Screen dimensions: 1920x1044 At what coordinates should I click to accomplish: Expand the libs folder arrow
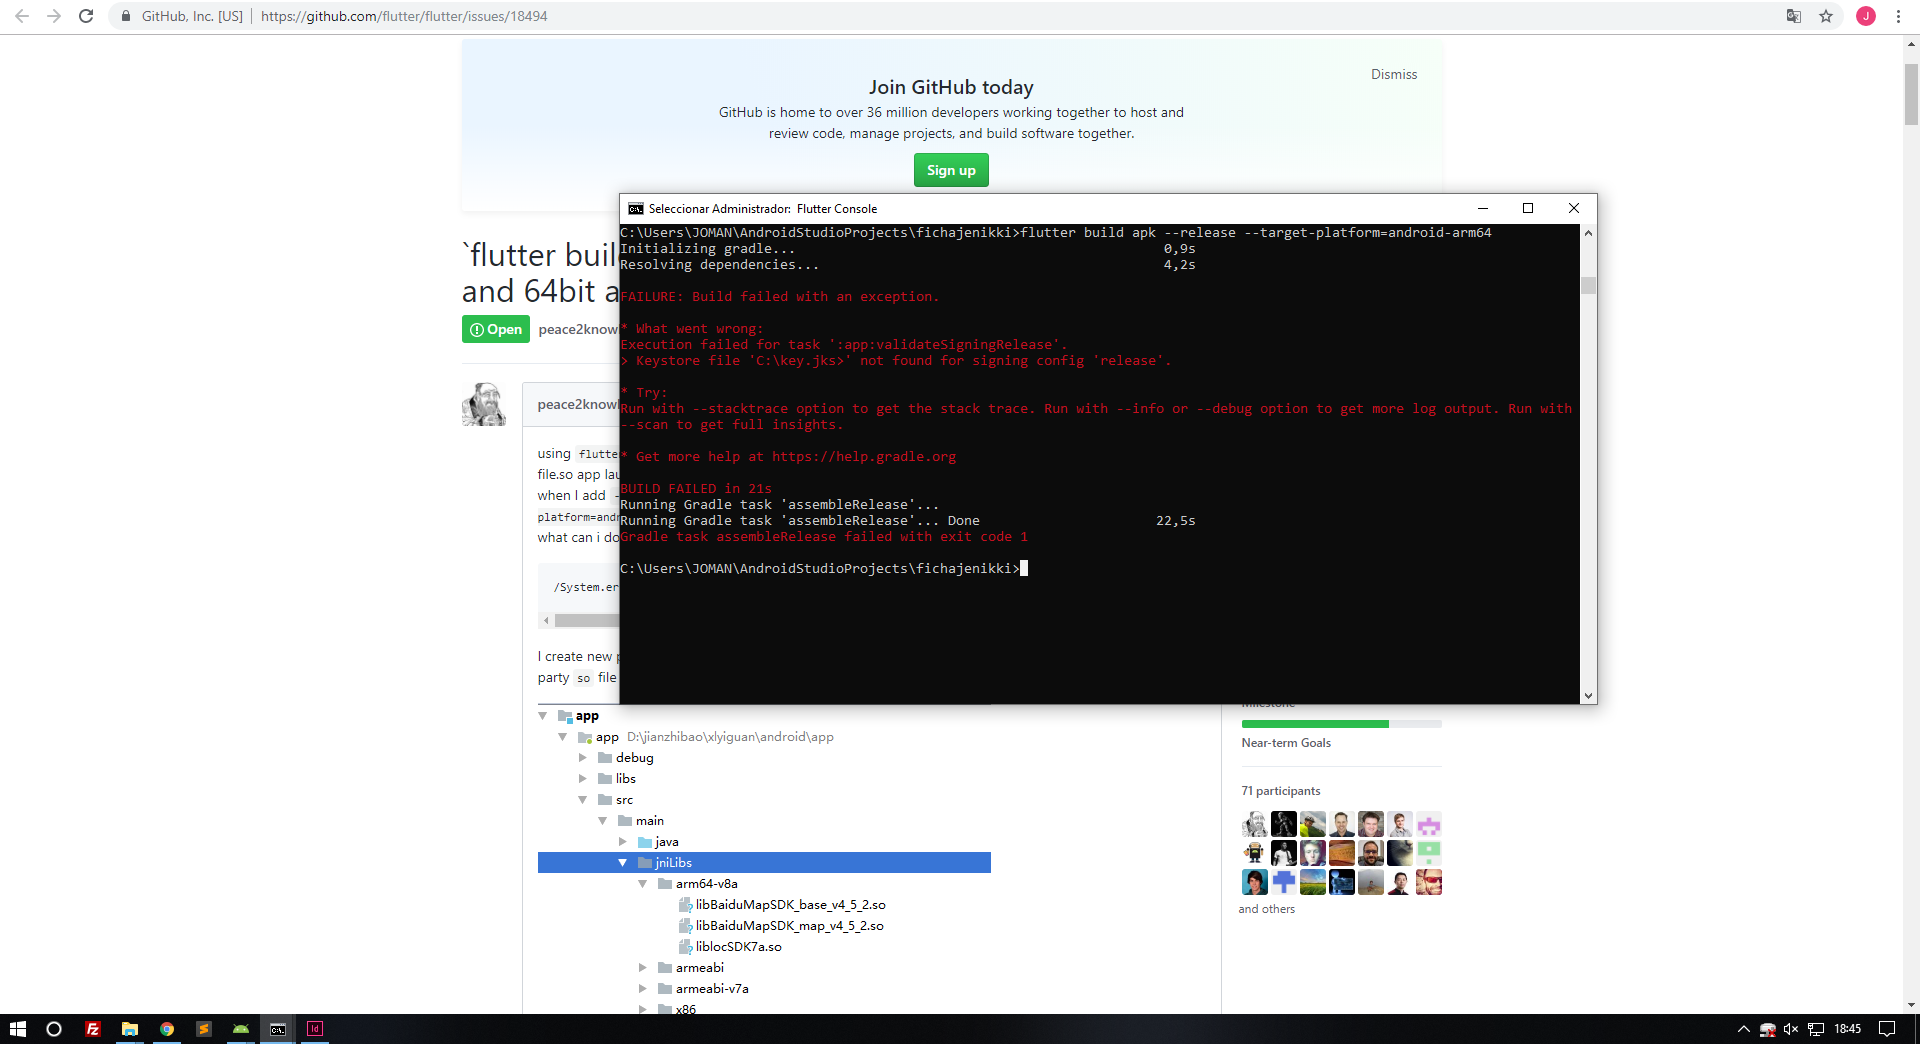tap(583, 779)
